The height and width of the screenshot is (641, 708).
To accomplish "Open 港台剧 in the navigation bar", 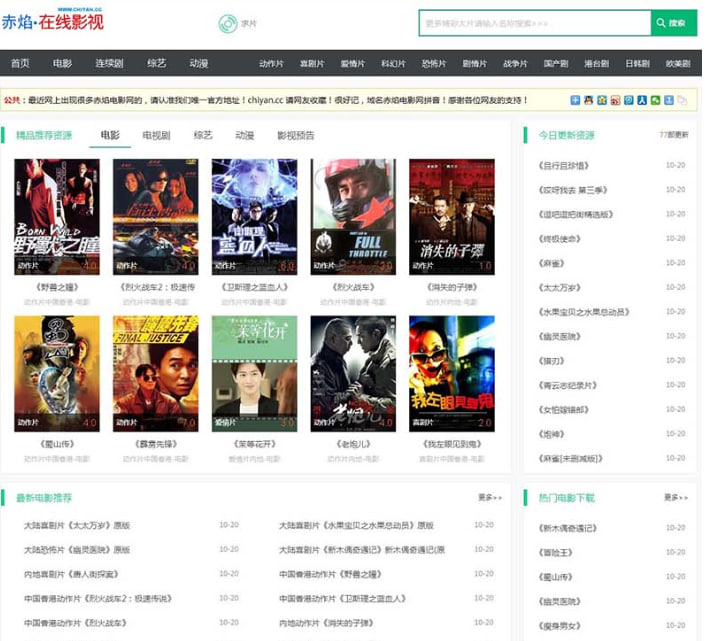I will point(596,64).
